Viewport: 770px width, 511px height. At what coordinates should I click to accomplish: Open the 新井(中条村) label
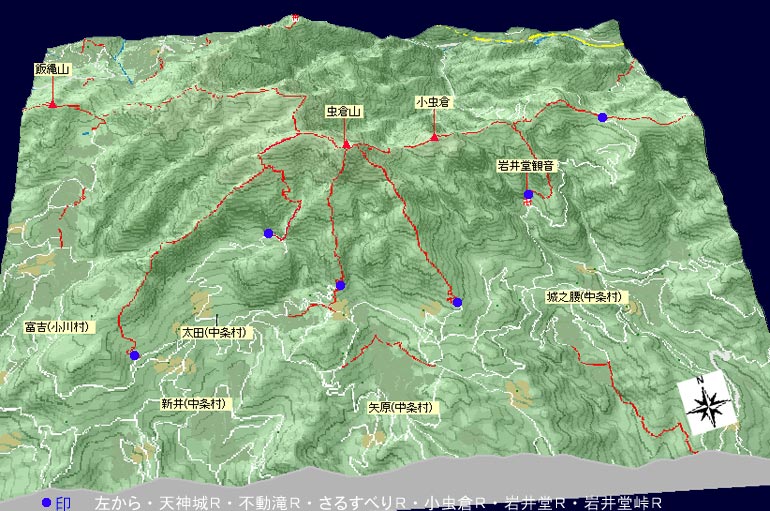pos(193,404)
